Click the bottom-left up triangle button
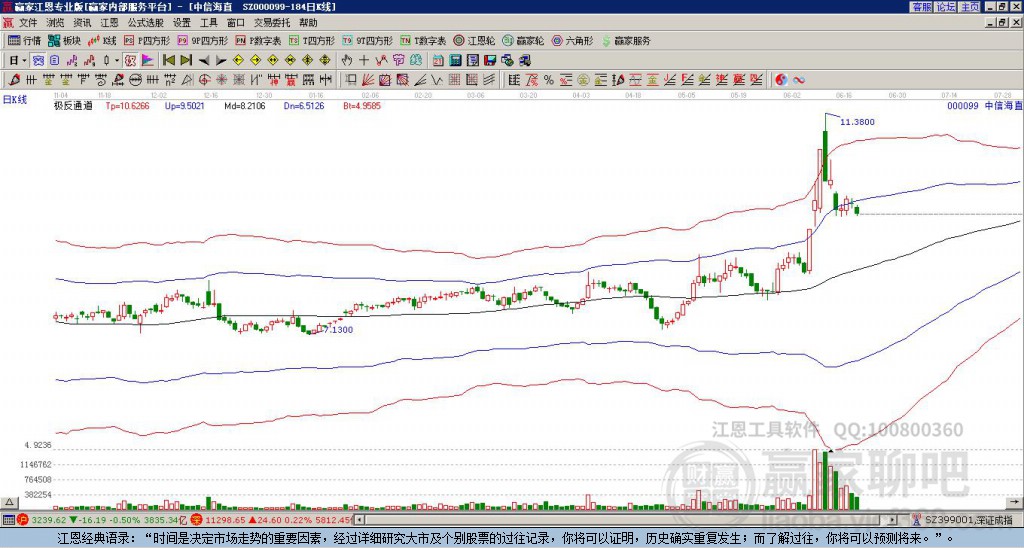This screenshot has height=548, width=1024. [9, 502]
